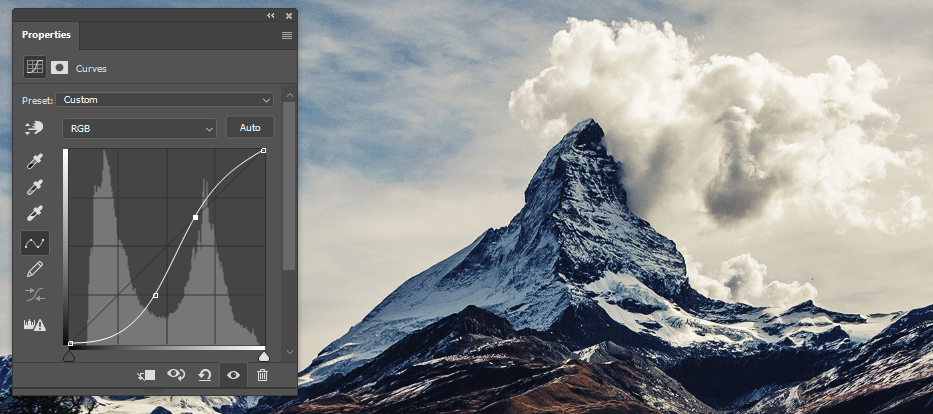Select the Properties tab
The image size is (933, 414).
[46, 34]
